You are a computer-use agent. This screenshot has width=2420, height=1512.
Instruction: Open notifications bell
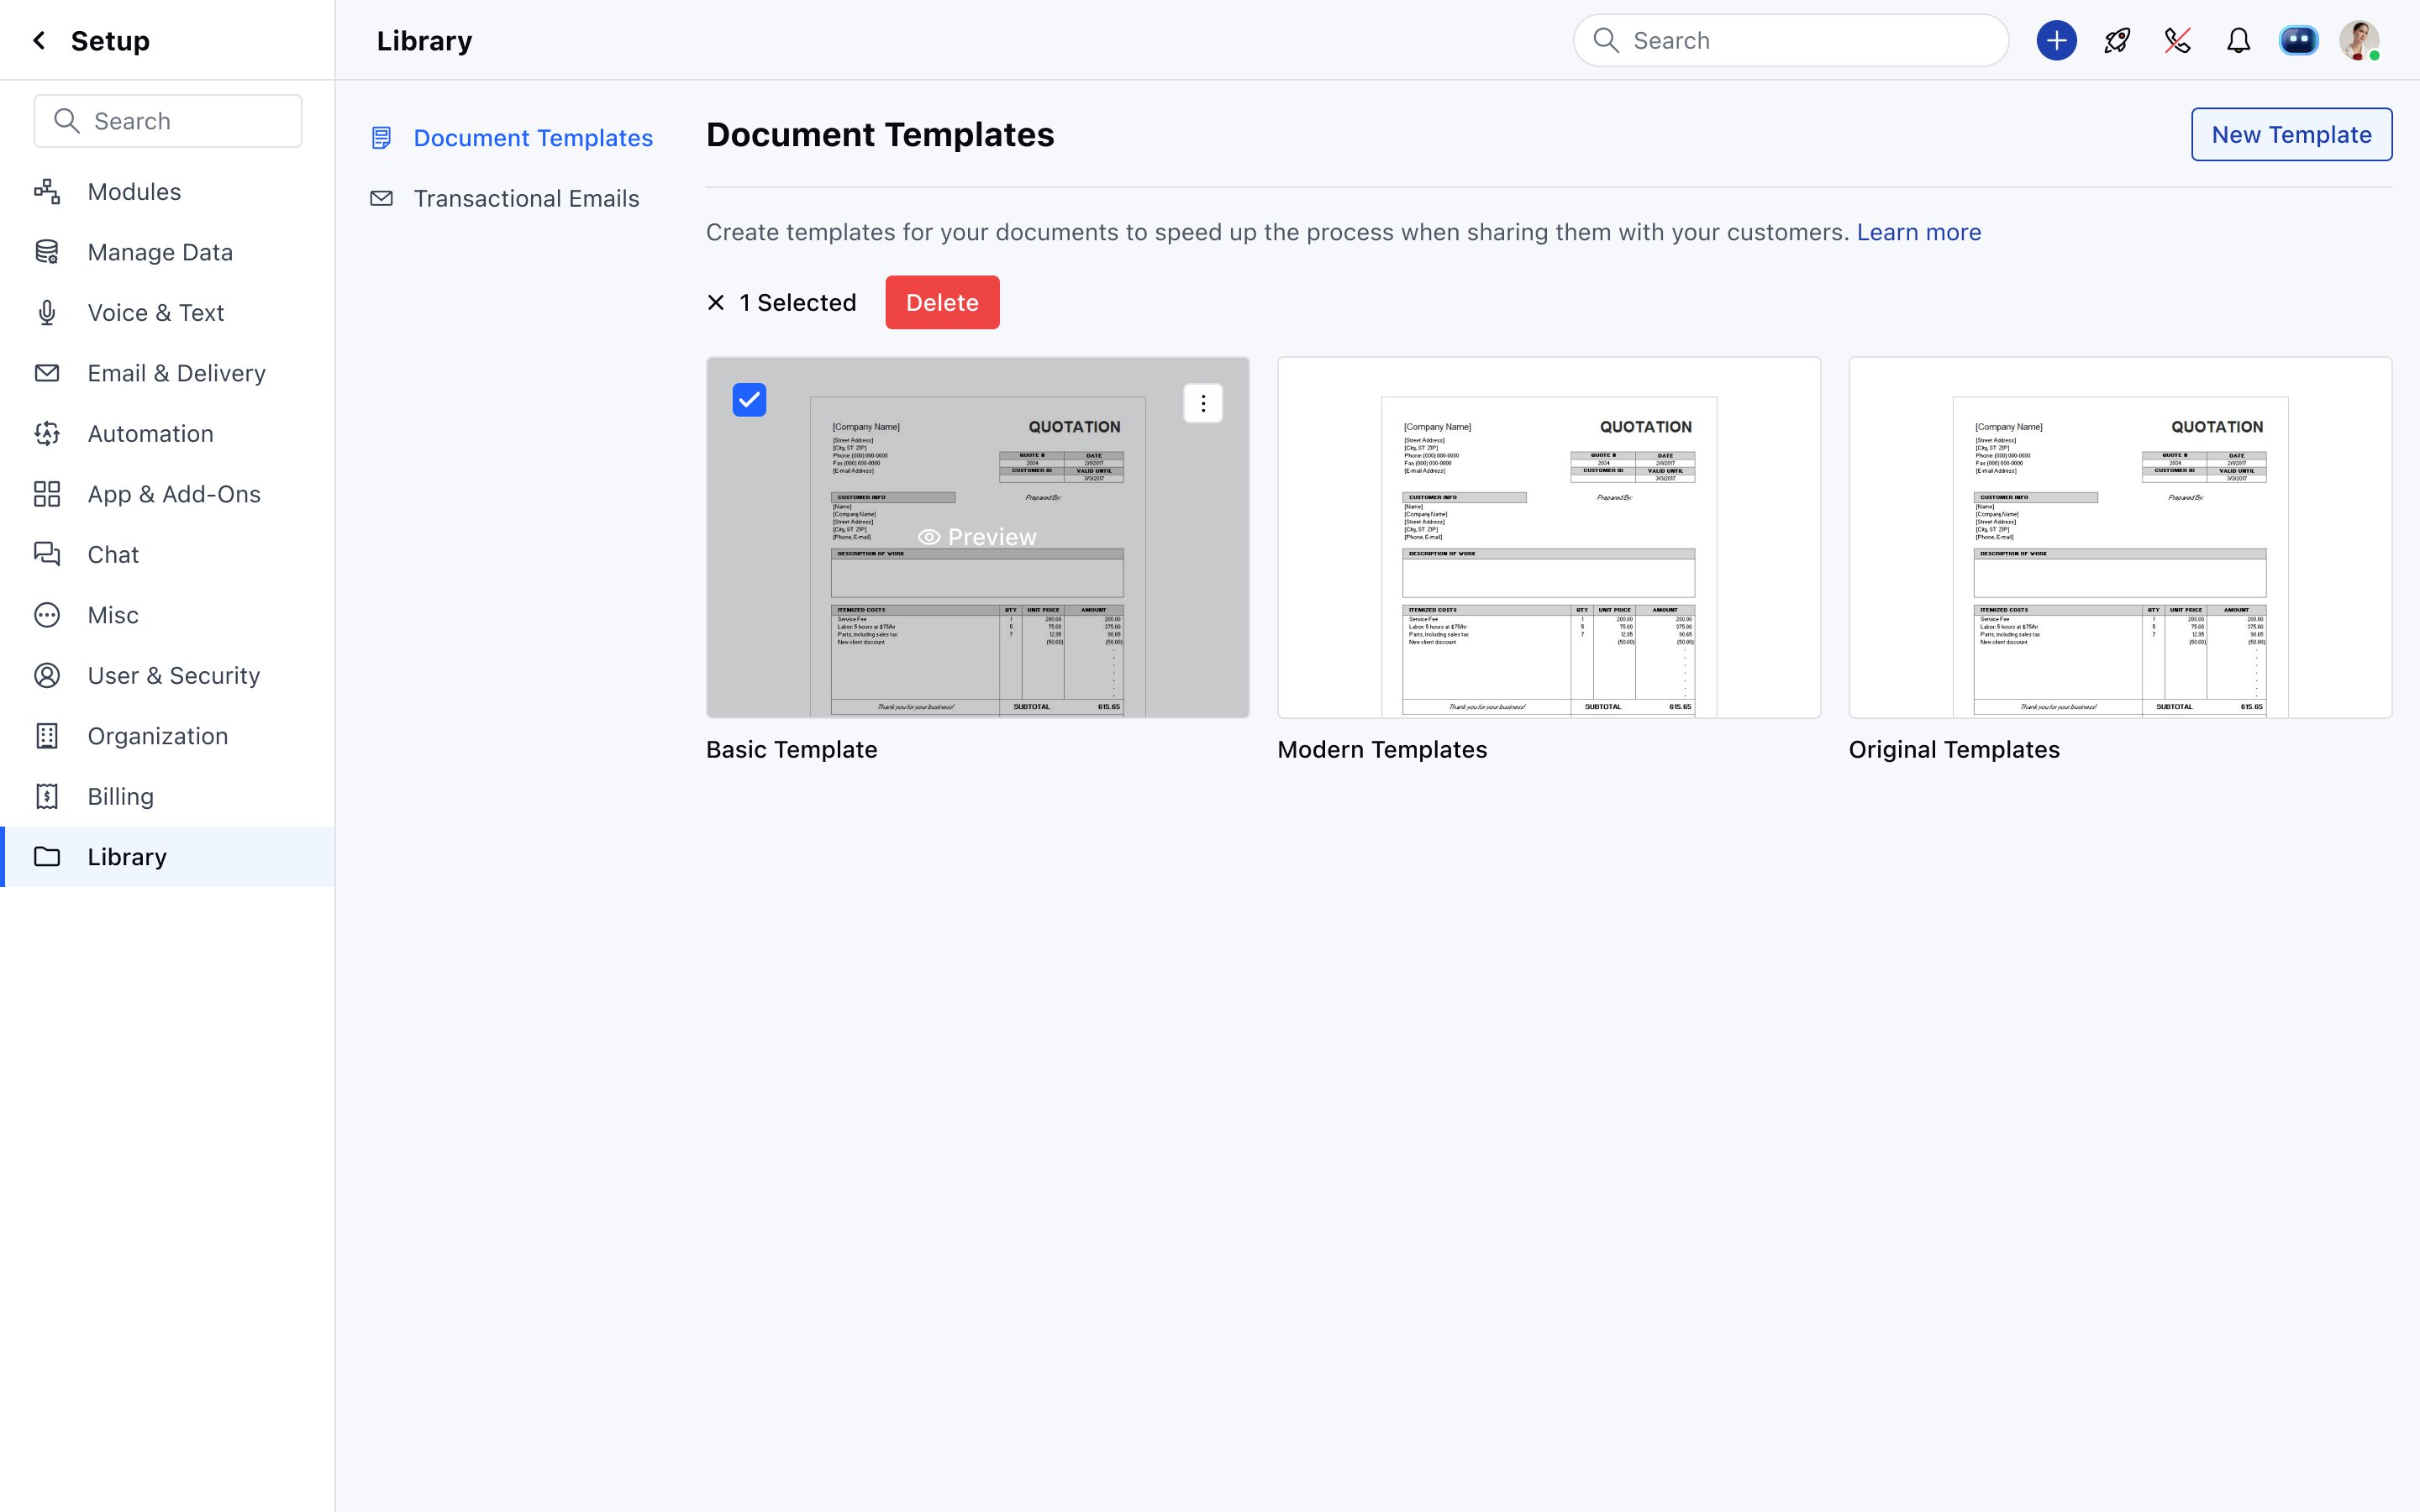2238,40
